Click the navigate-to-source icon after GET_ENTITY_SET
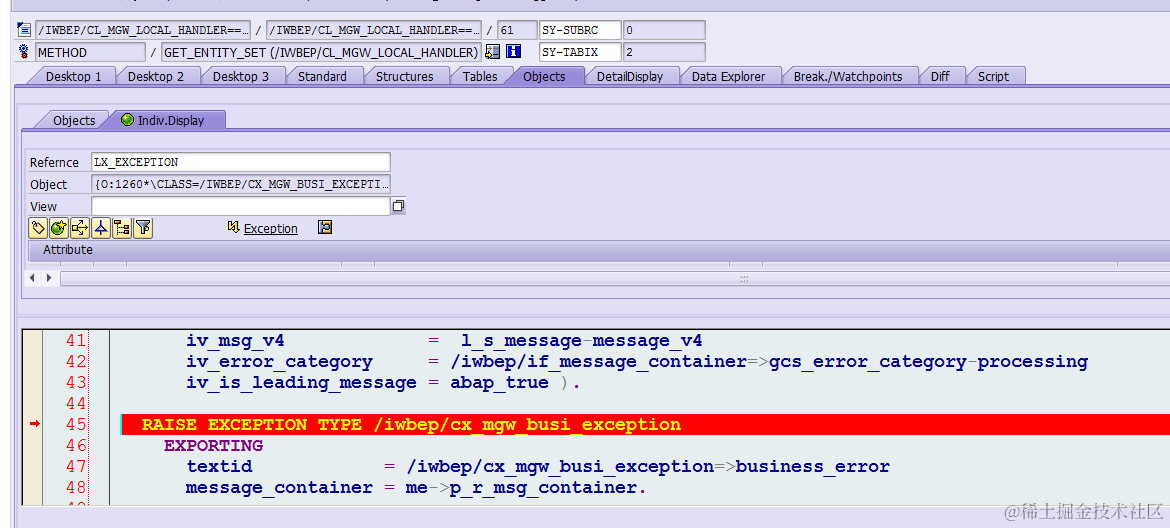Viewport: 1170px width, 528px height. pyautogui.click(x=492, y=52)
